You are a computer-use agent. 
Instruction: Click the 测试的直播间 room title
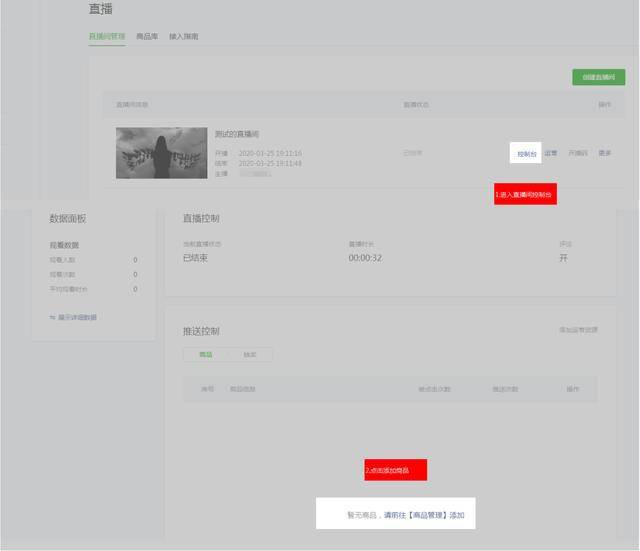click(237, 134)
